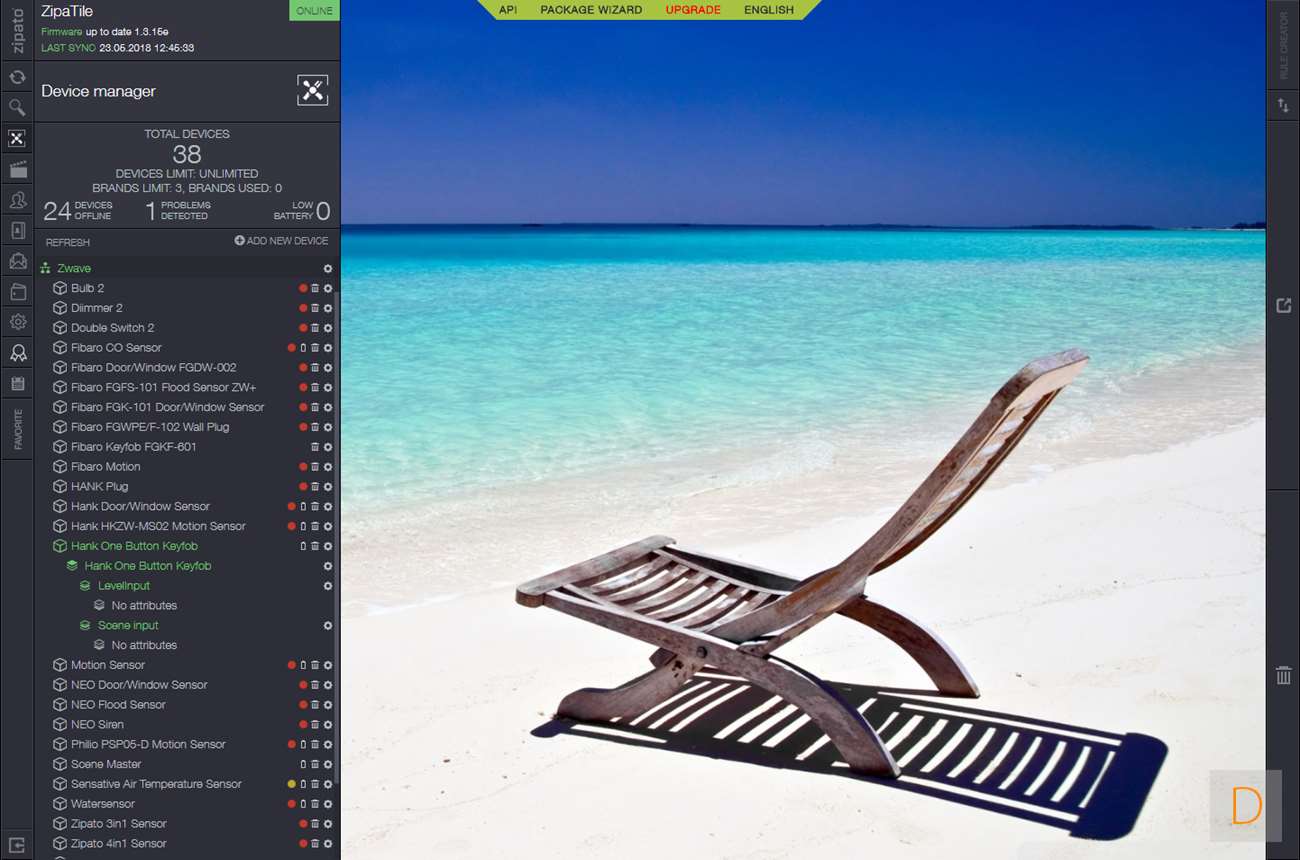The image size is (1300, 860).
Task: Select NEO Flood Sensor in the list
Action: pos(118,705)
